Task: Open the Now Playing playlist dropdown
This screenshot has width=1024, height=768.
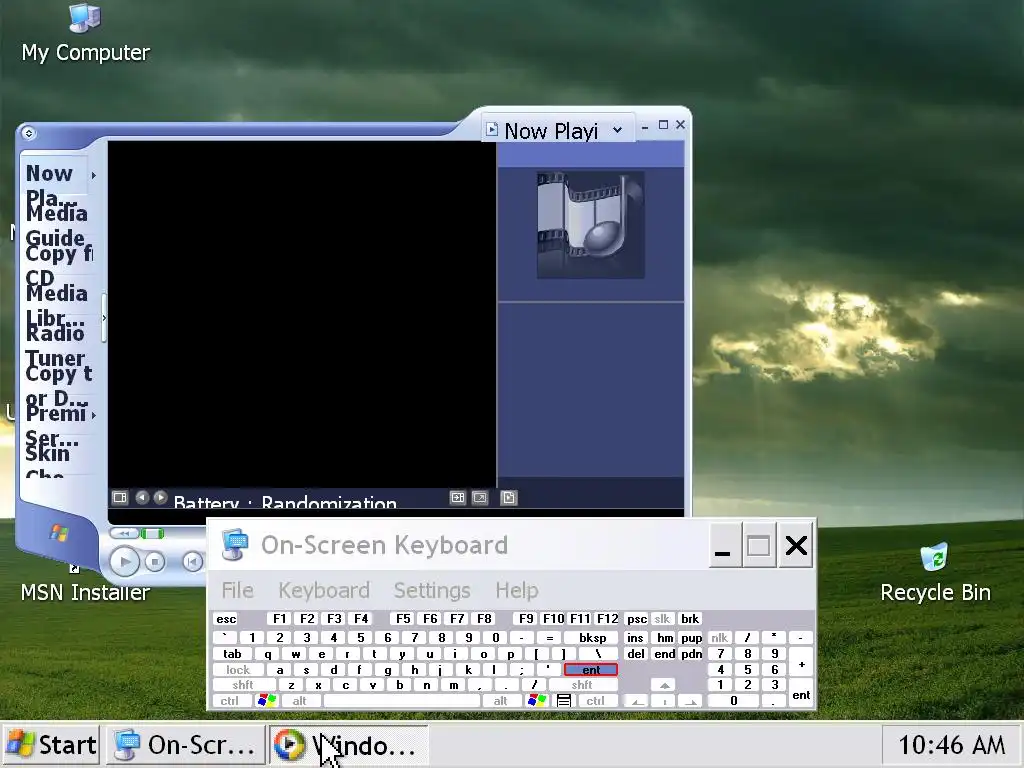Action: pyautogui.click(x=617, y=130)
